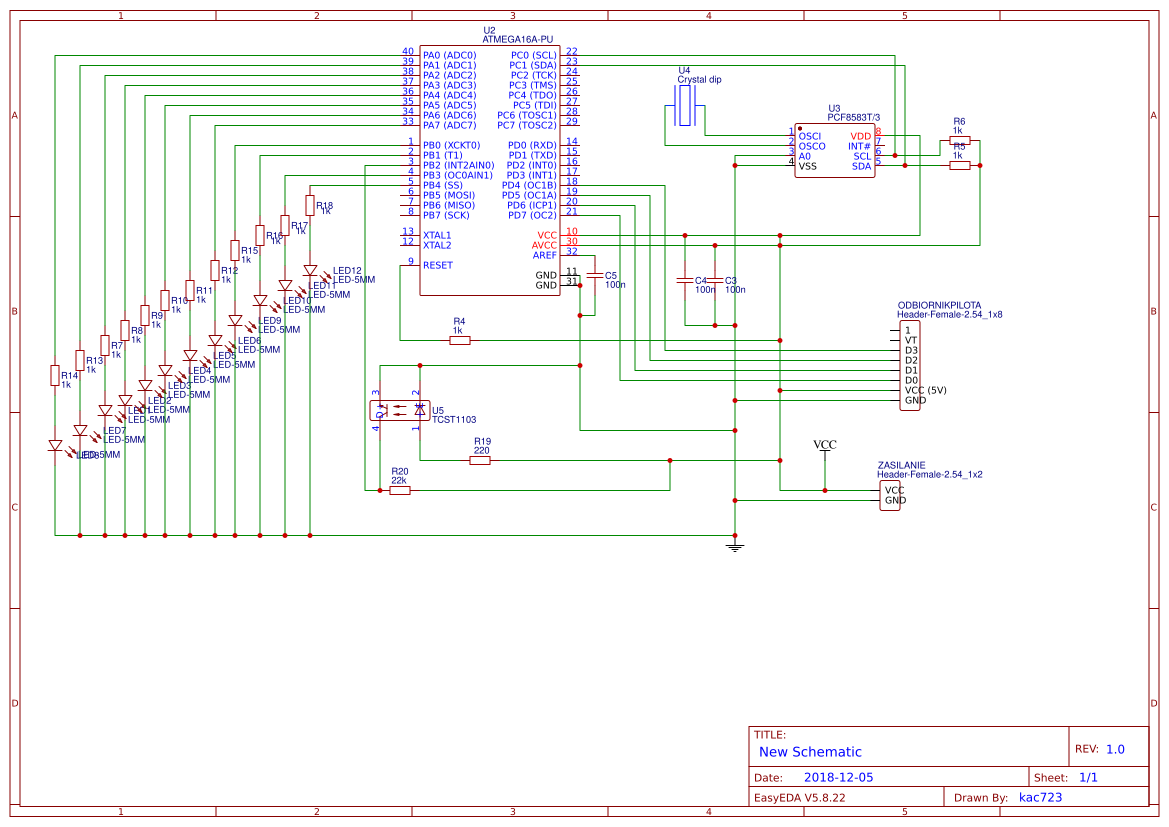Select resistor R20 labeled 22k
1169x827 pixels.
[398, 491]
